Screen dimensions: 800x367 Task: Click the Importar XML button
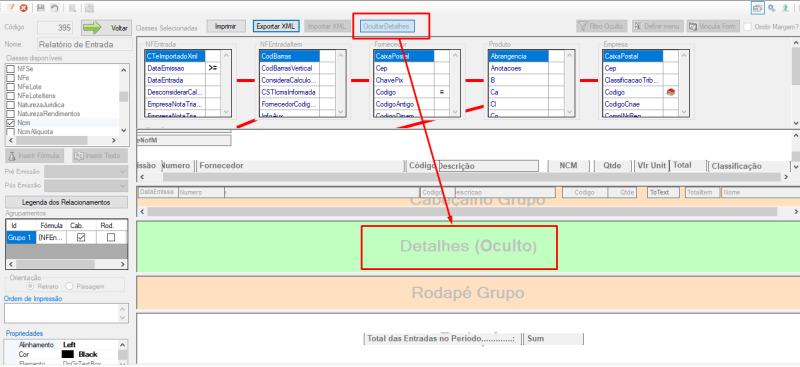[x=327, y=26]
